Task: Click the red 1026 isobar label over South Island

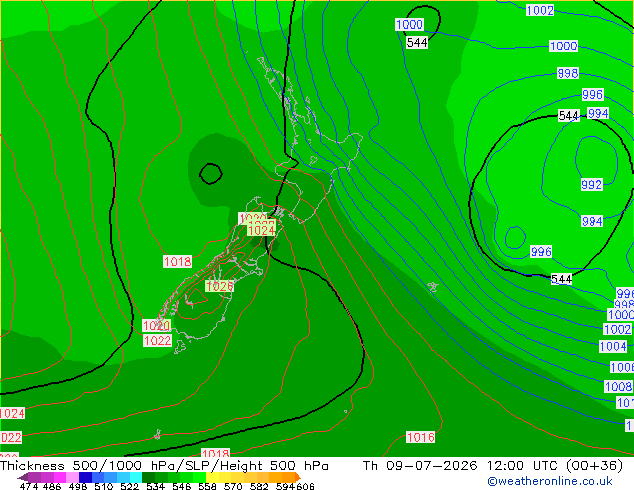Action: click(219, 286)
